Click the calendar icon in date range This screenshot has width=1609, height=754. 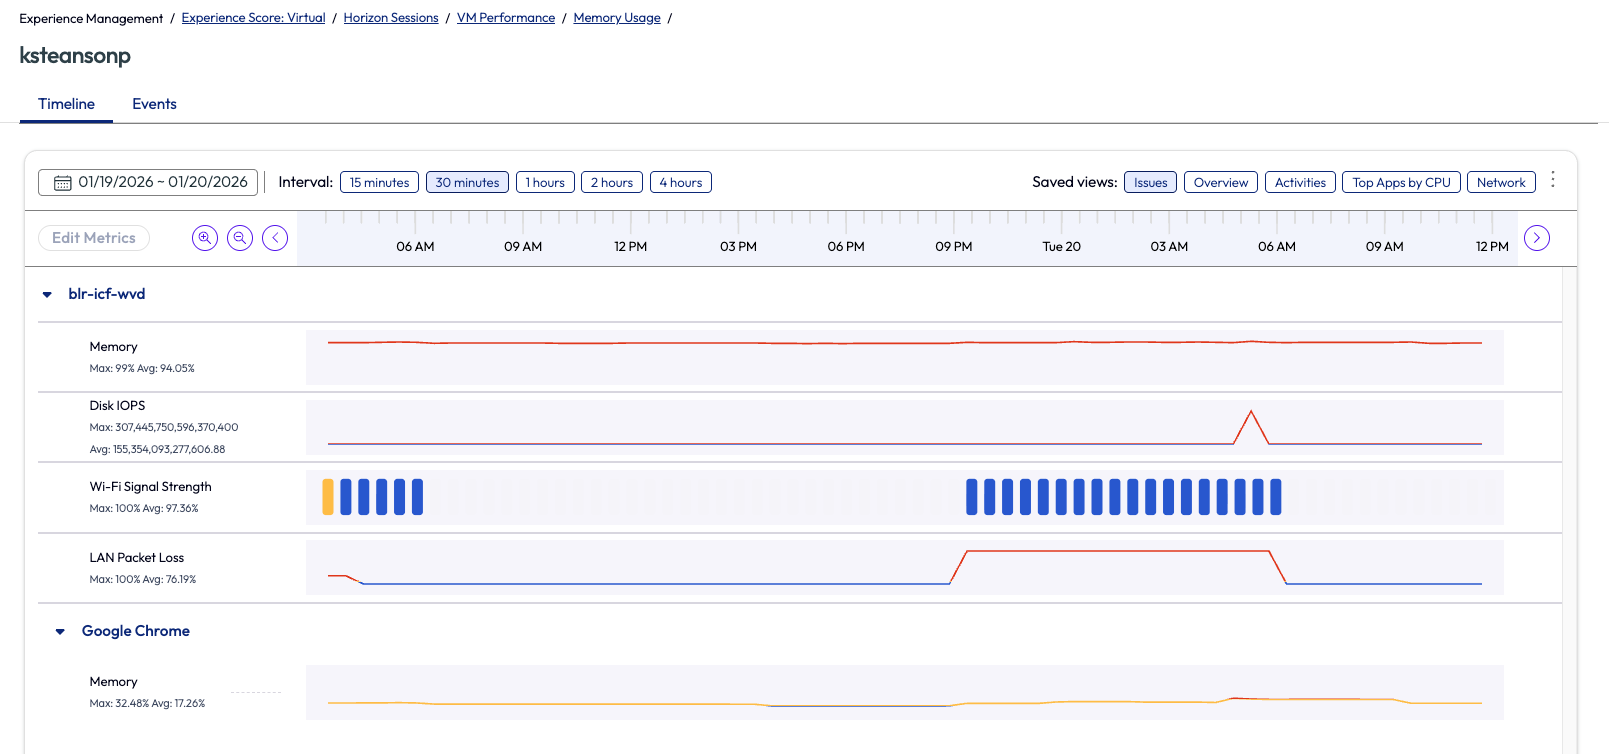coord(62,183)
